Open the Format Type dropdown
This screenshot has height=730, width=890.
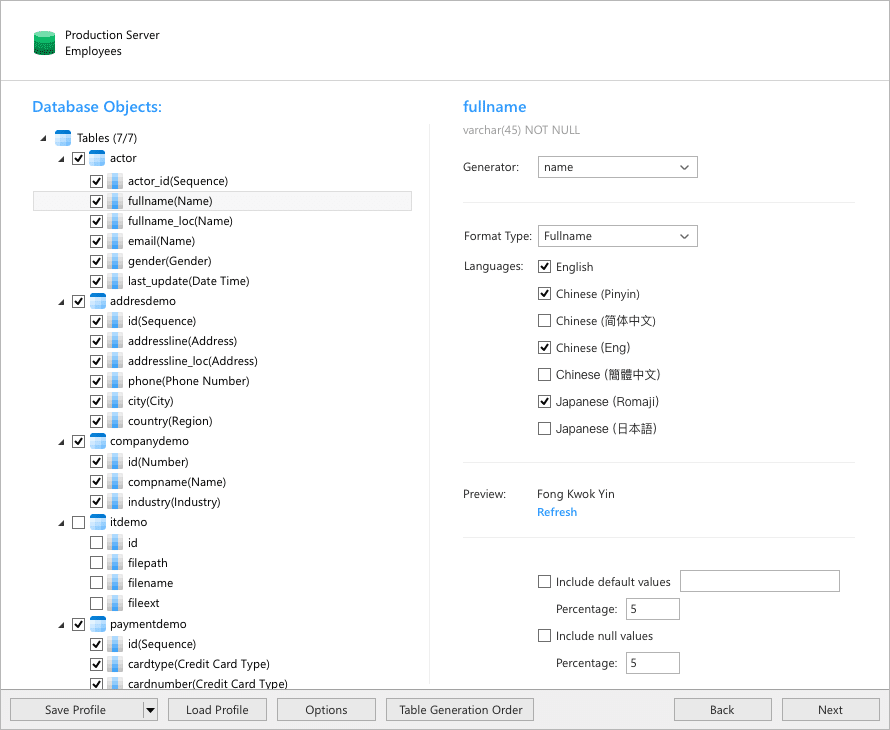pos(617,236)
